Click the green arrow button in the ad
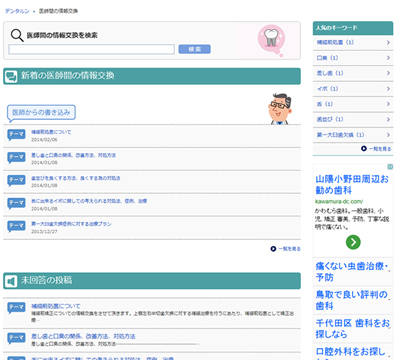396x360 pixels. click(353, 242)
